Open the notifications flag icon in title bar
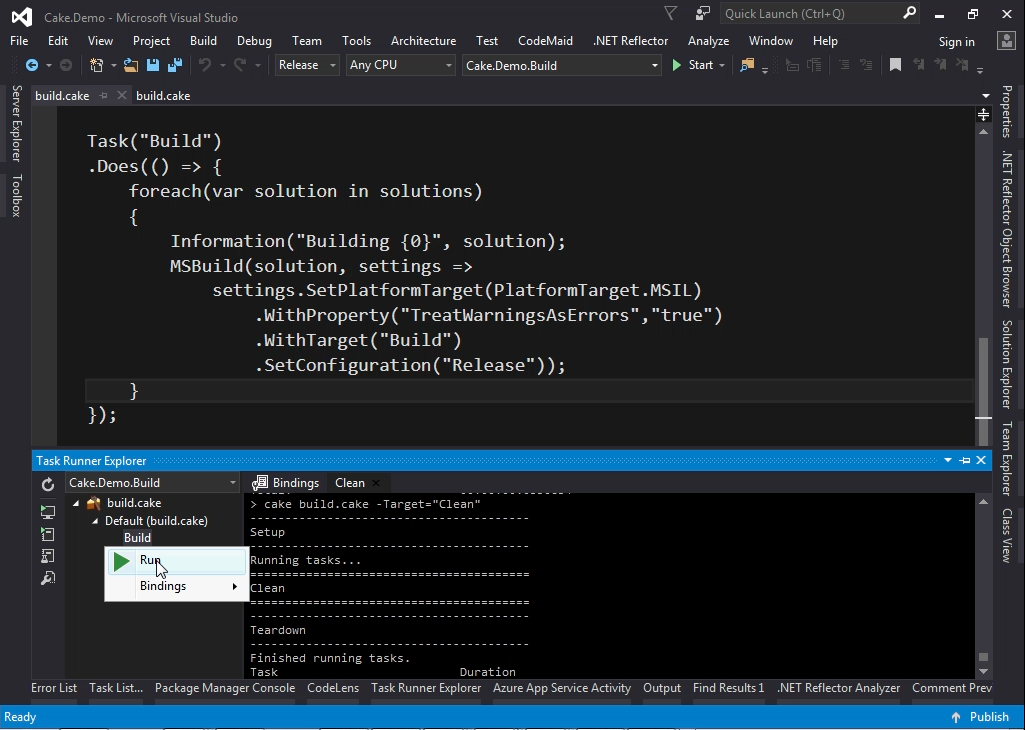Screen dimensions: 1025x730 click(x=670, y=13)
